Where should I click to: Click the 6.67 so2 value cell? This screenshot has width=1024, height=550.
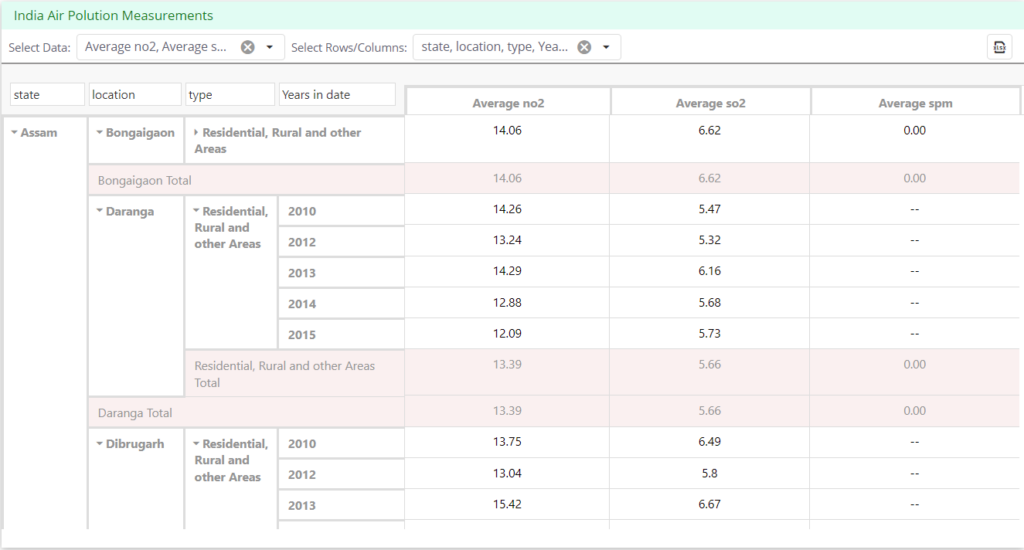[x=709, y=504]
